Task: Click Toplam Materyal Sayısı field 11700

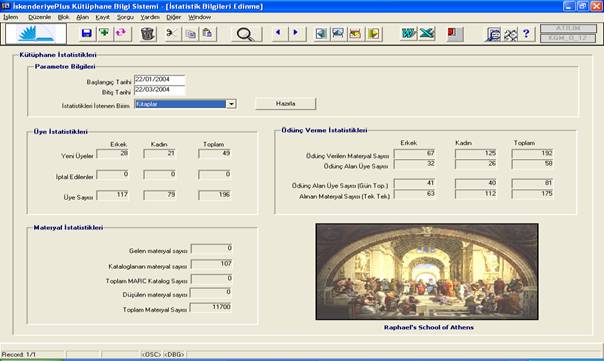Action: tap(211, 307)
